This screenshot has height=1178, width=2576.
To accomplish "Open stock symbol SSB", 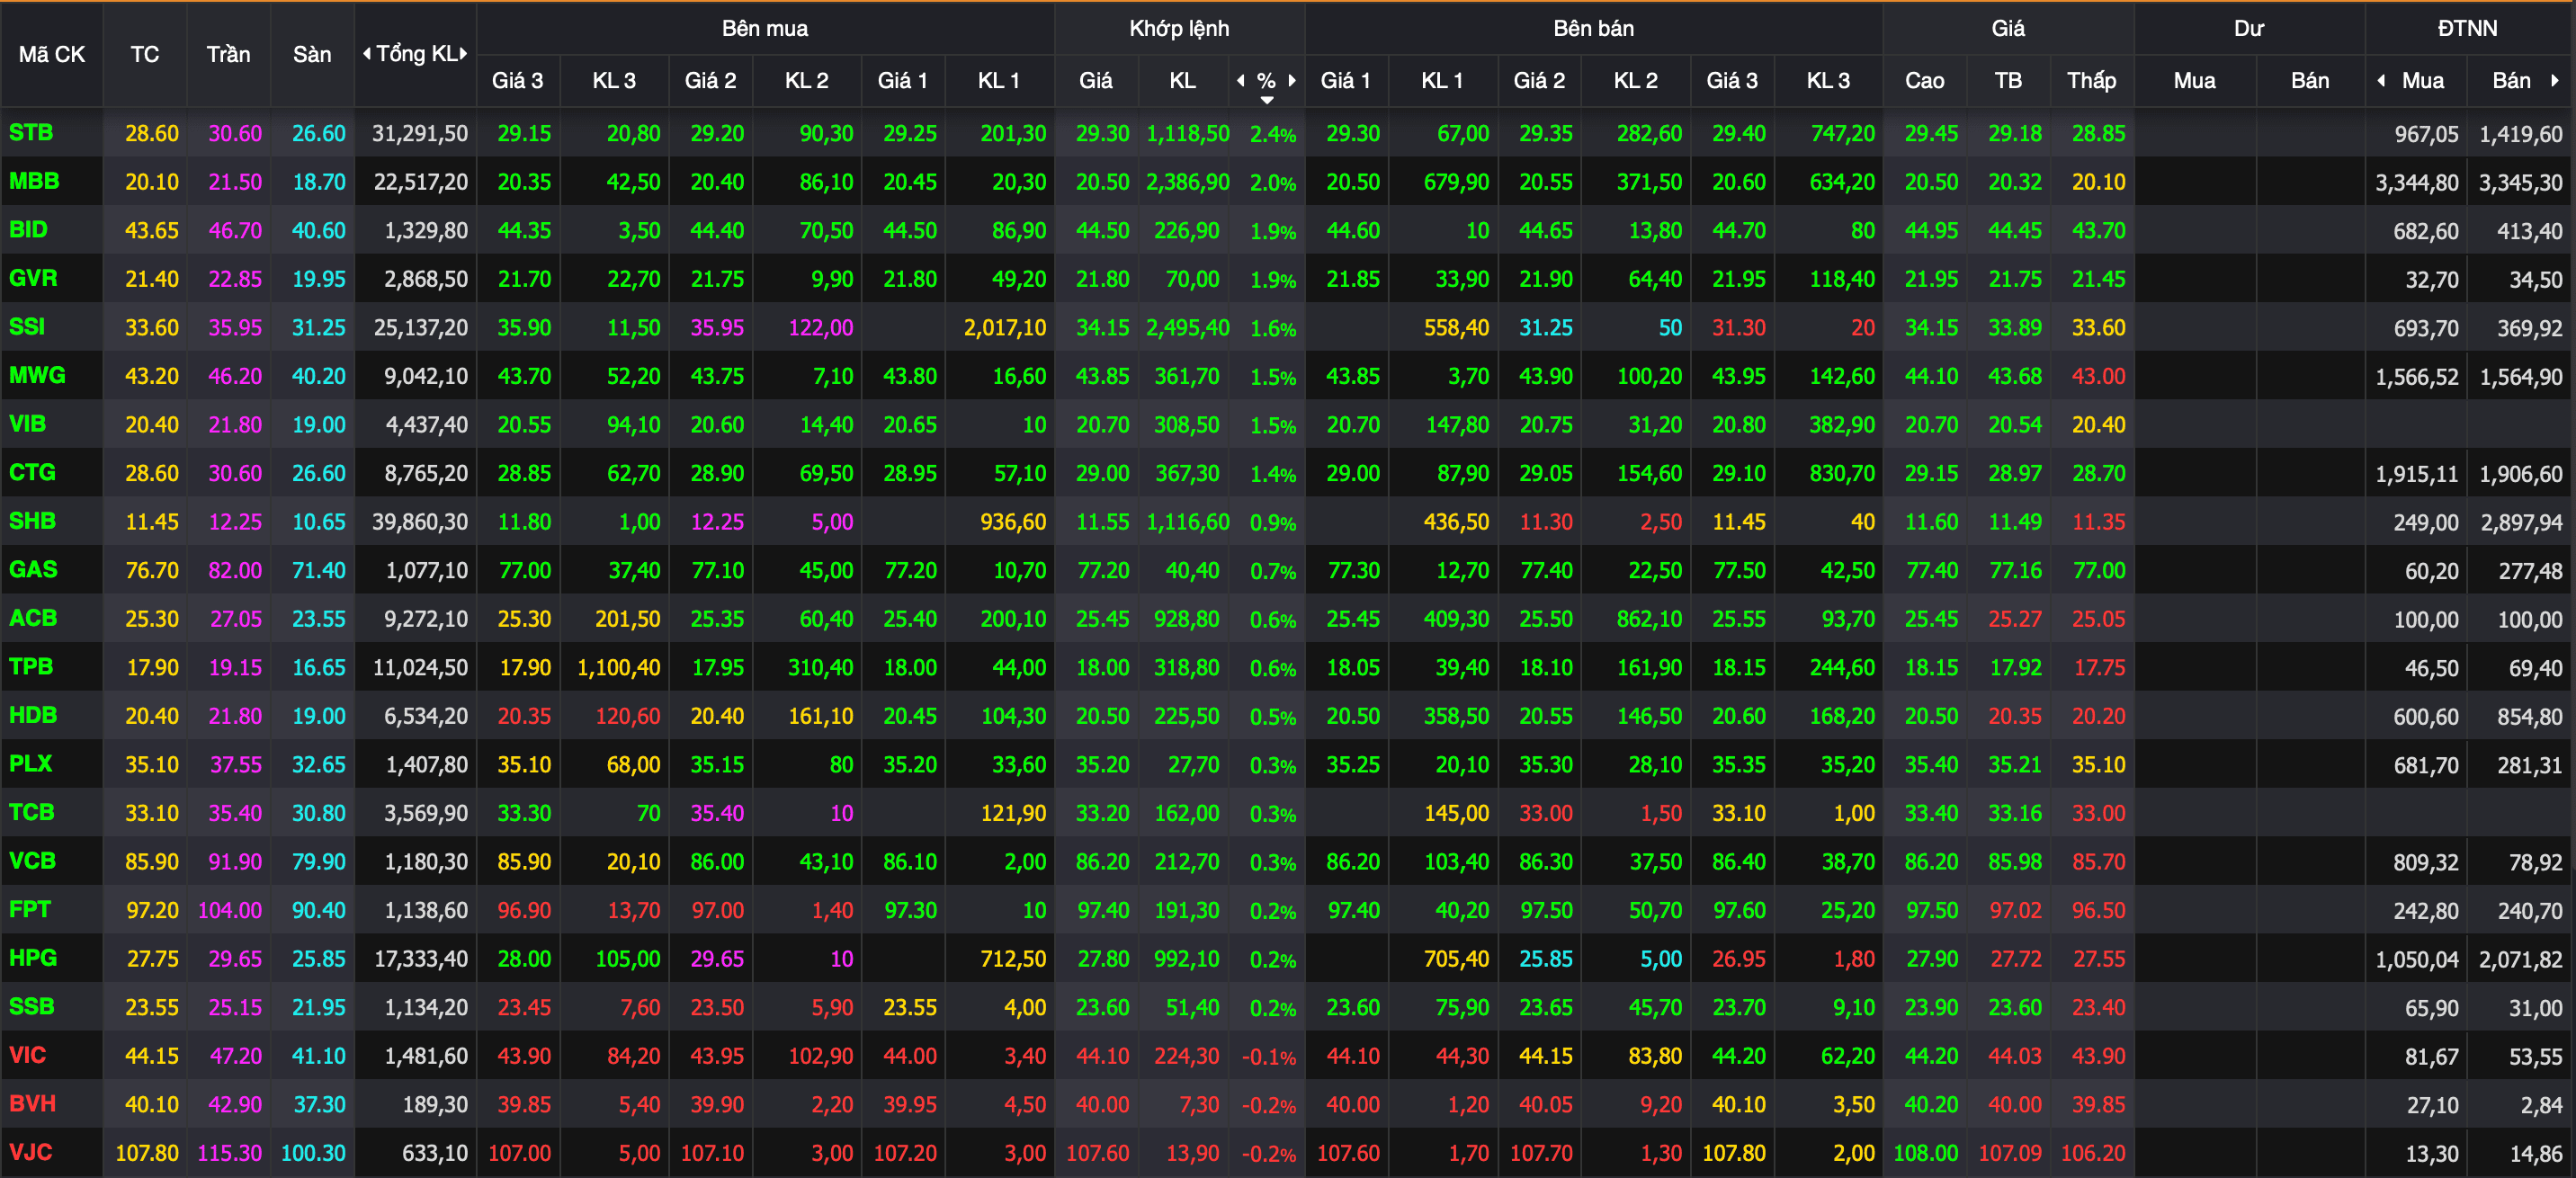I will (x=32, y=1007).
